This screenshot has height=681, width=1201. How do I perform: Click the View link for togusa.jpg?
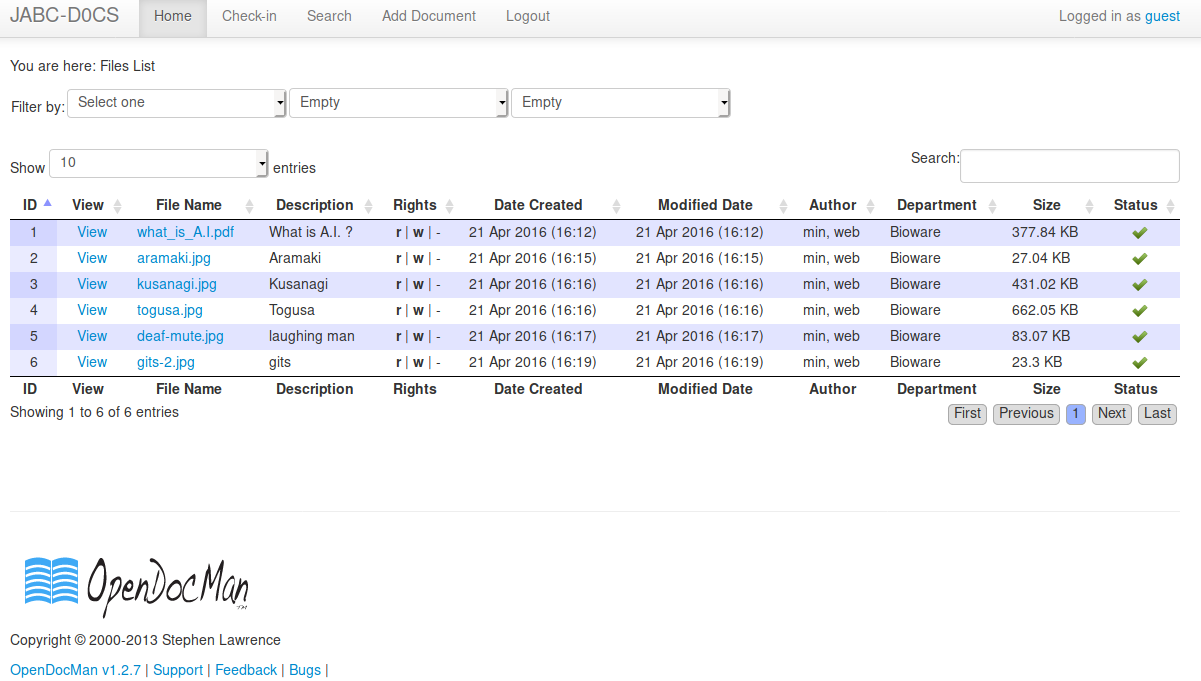click(x=92, y=310)
